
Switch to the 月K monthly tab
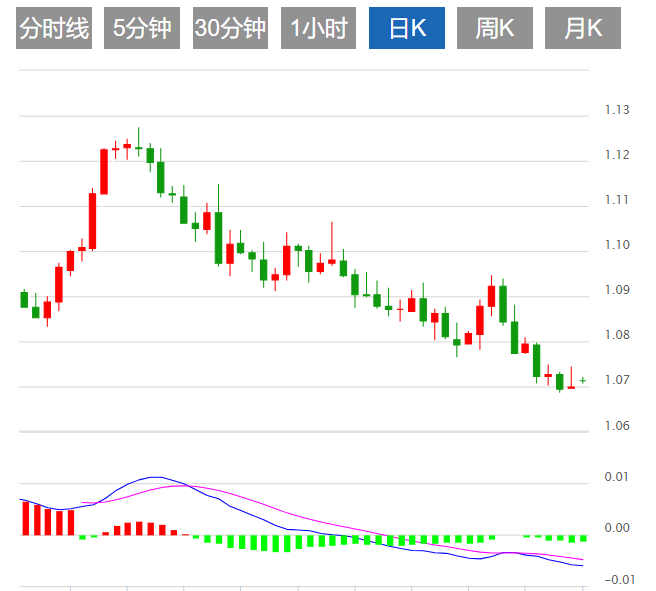583,28
